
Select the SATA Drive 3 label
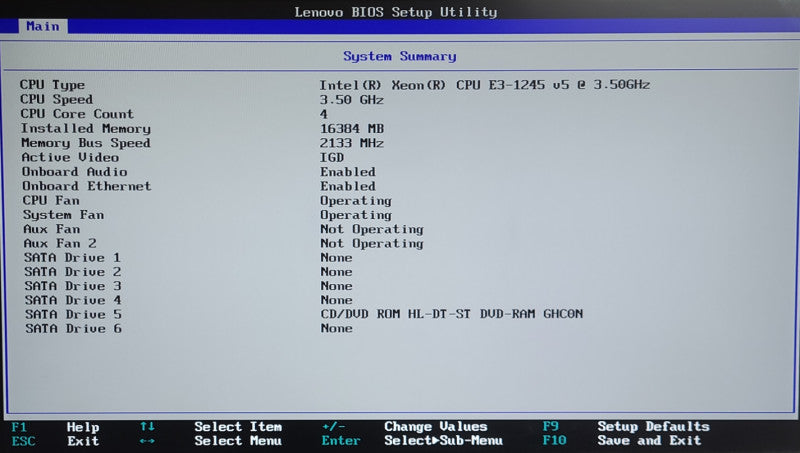tap(72, 286)
